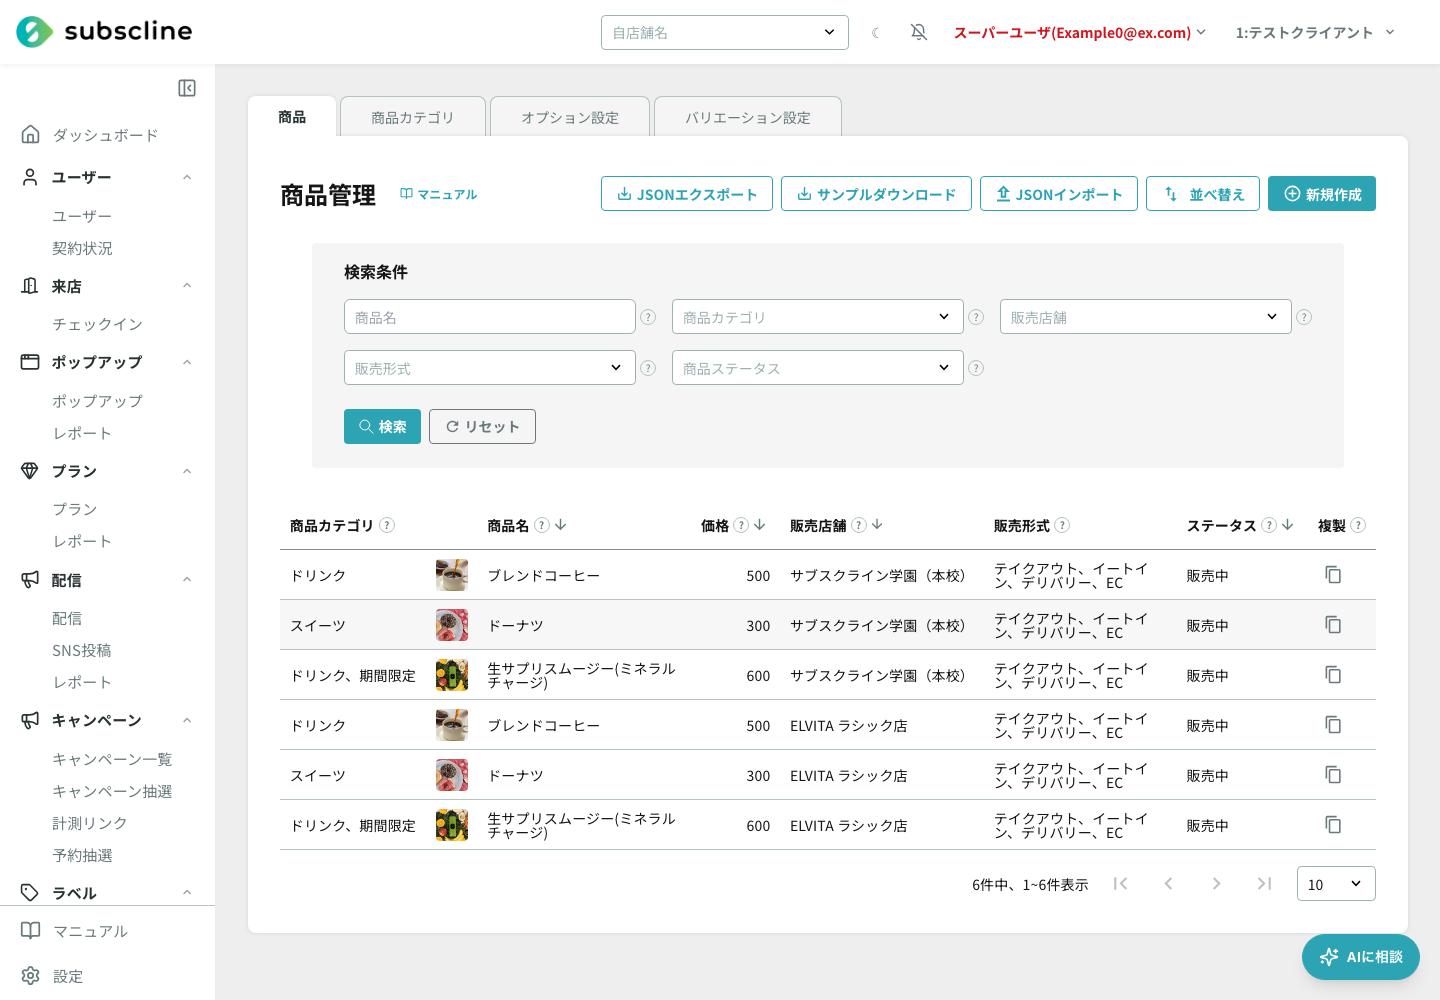Duplicate ドーナツ at サブスクライン学園 row
The height and width of the screenshot is (1000, 1440).
[x=1333, y=625]
